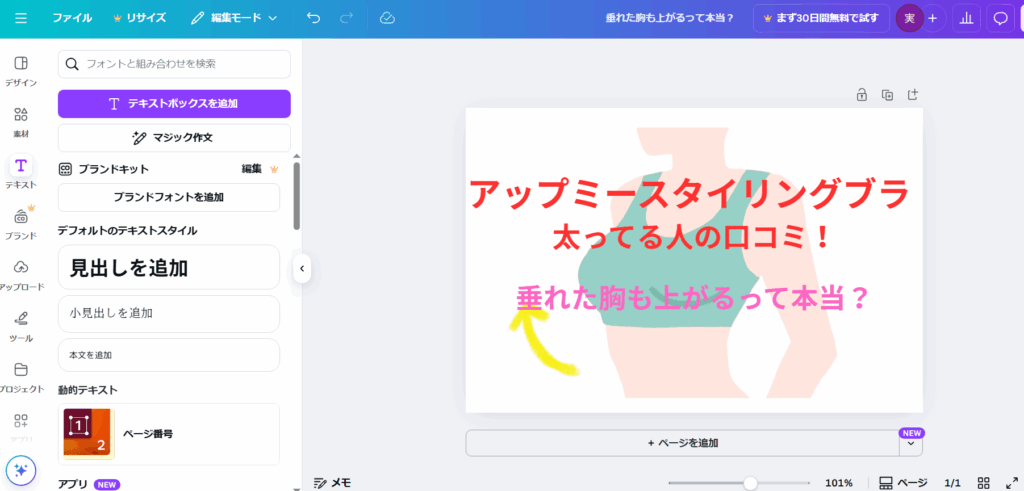Open the ページ page view
This screenshot has width=1024, height=491.
tap(903, 483)
